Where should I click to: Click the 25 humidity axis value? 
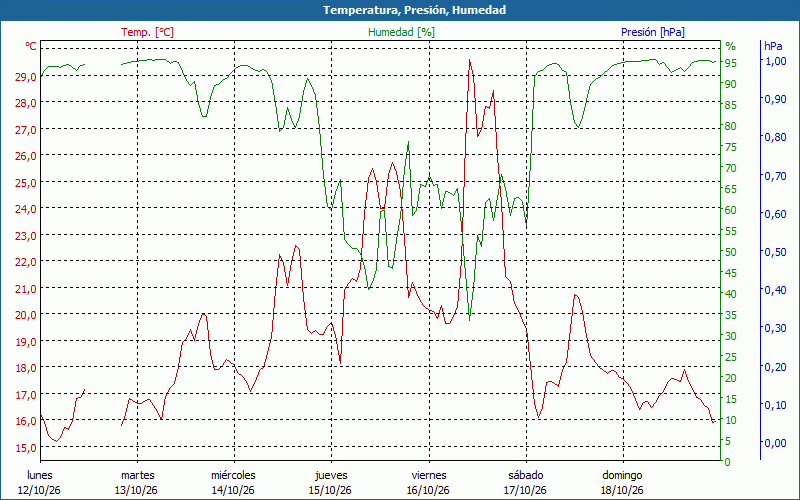[731, 357]
